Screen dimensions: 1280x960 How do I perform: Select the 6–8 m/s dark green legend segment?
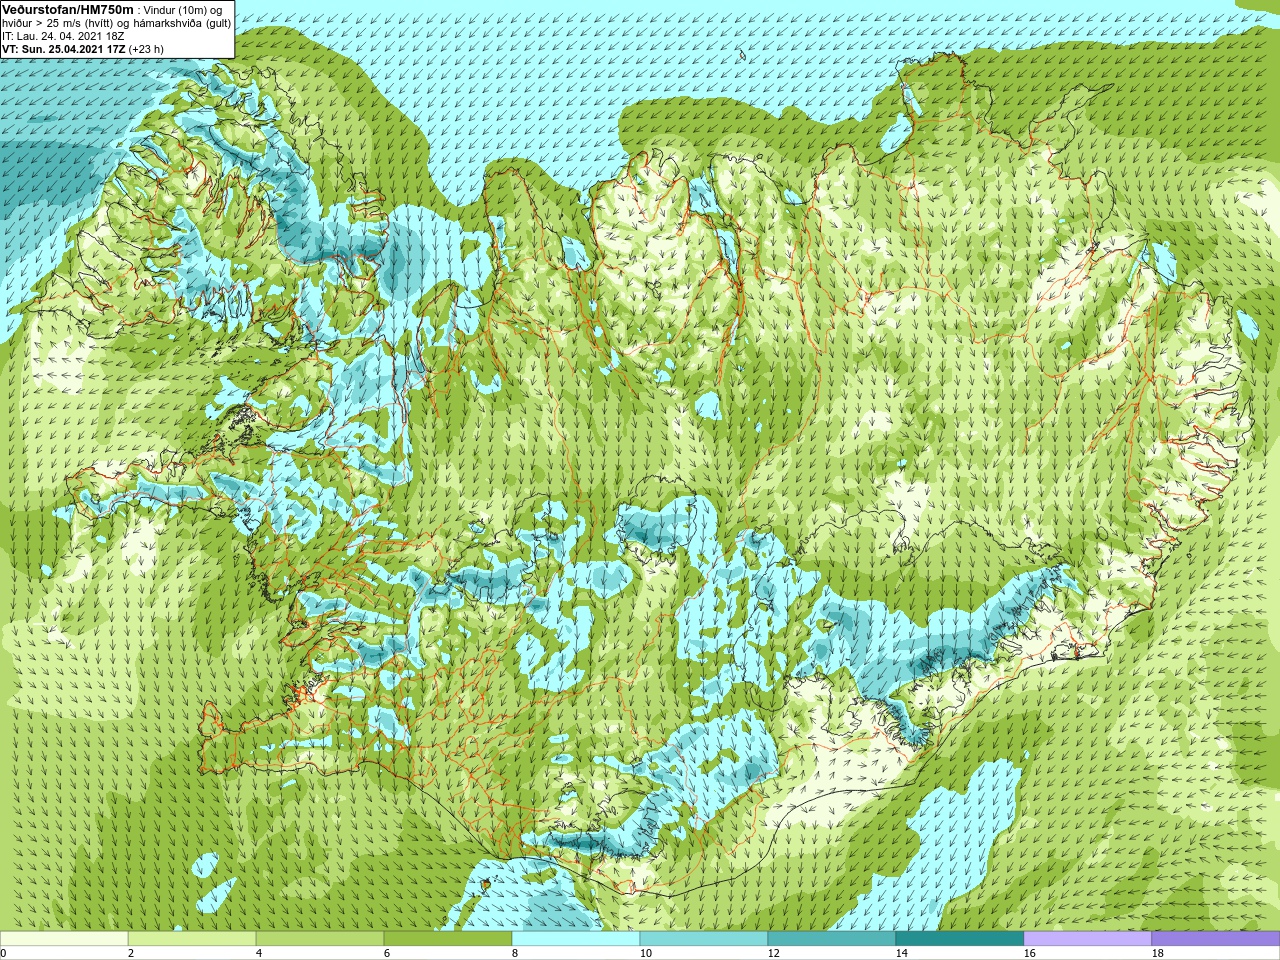click(x=448, y=939)
